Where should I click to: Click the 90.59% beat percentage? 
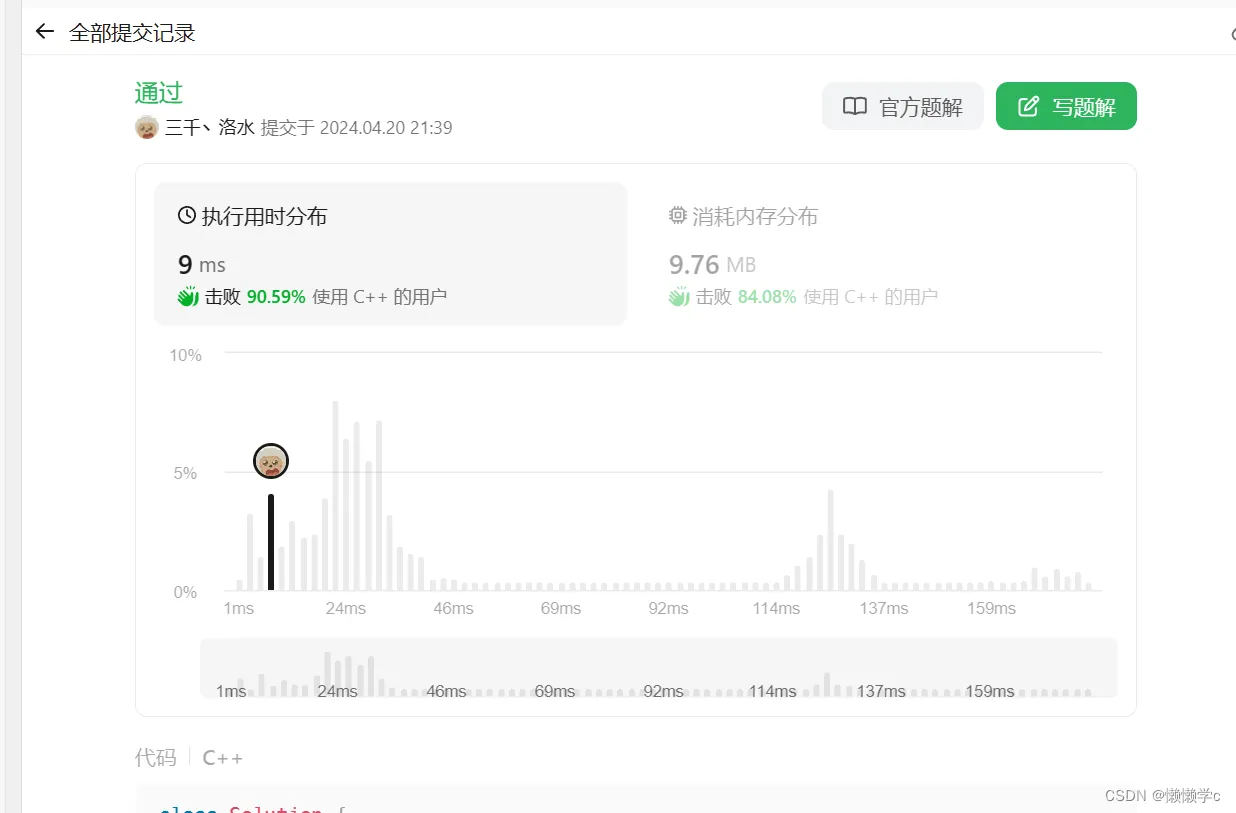(x=276, y=297)
